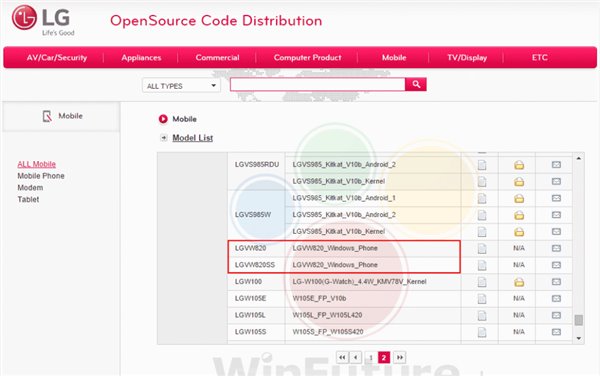Image resolution: width=600 pixels, height=376 pixels.
Task: Click lock icon for LGVS985W Kernel row
Action: click(x=519, y=232)
